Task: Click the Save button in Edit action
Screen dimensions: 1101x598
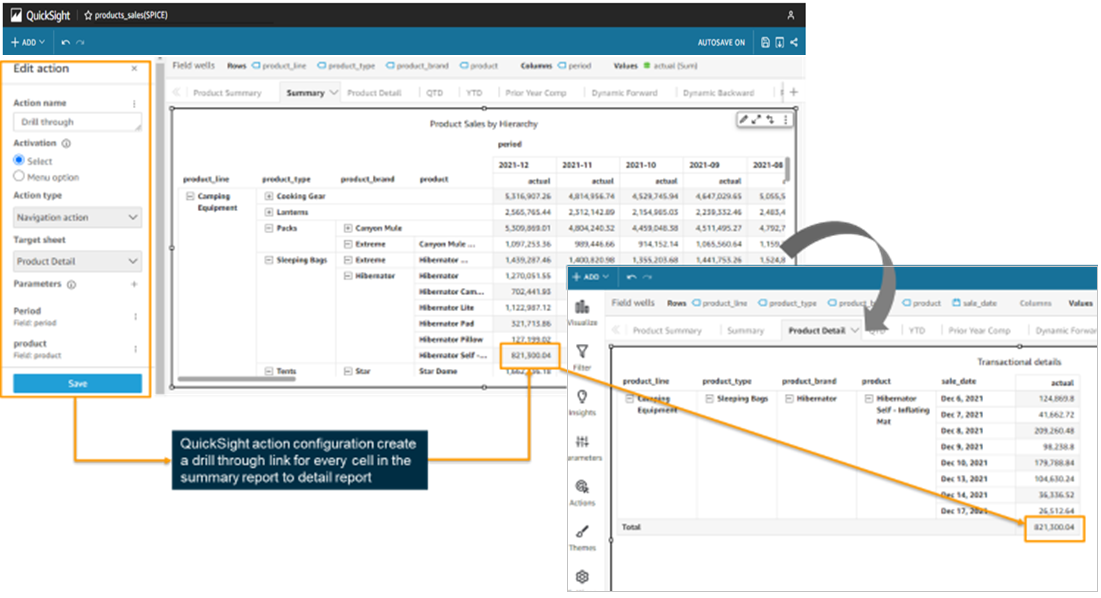Action: 77,383
